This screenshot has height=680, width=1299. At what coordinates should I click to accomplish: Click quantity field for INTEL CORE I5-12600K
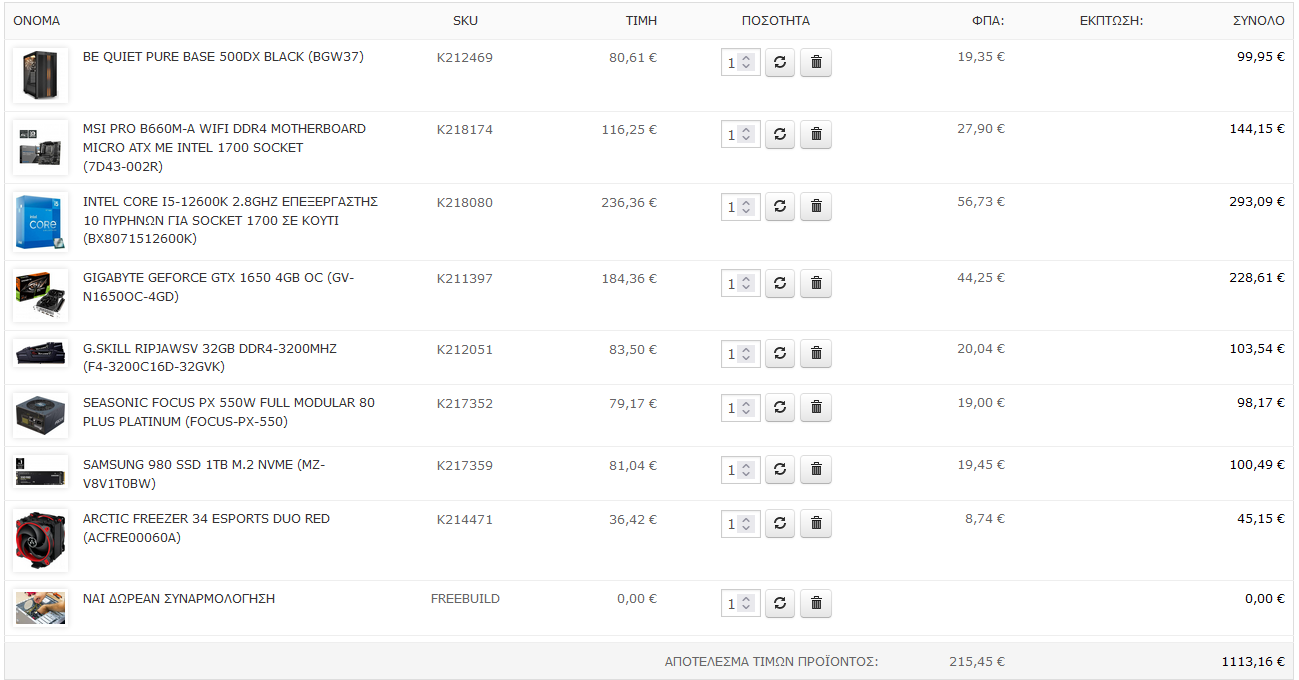(740, 207)
